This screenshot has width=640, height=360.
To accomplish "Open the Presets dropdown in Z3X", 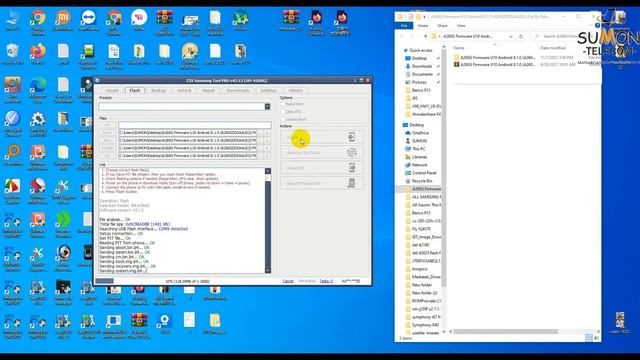I will click(267, 107).
